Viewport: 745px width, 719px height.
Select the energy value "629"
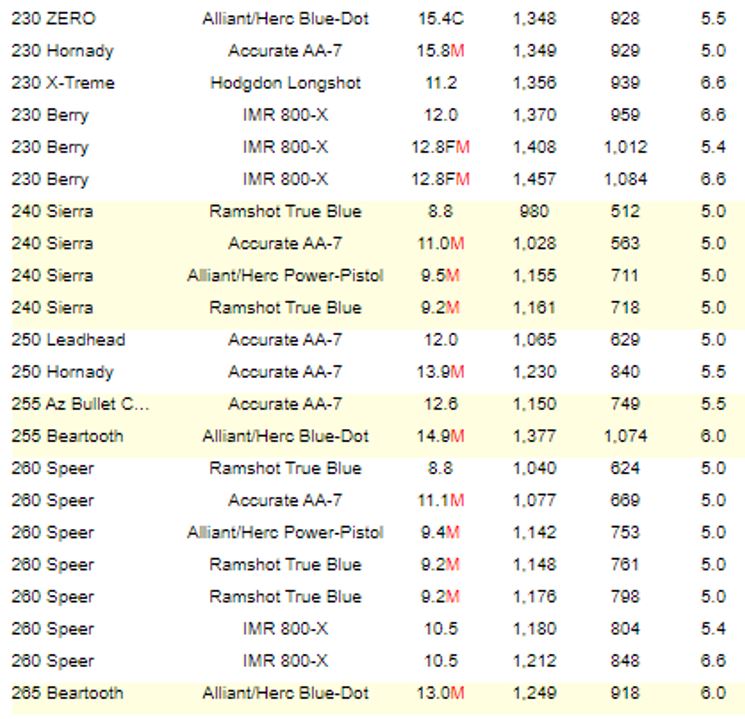click(625, 340)
